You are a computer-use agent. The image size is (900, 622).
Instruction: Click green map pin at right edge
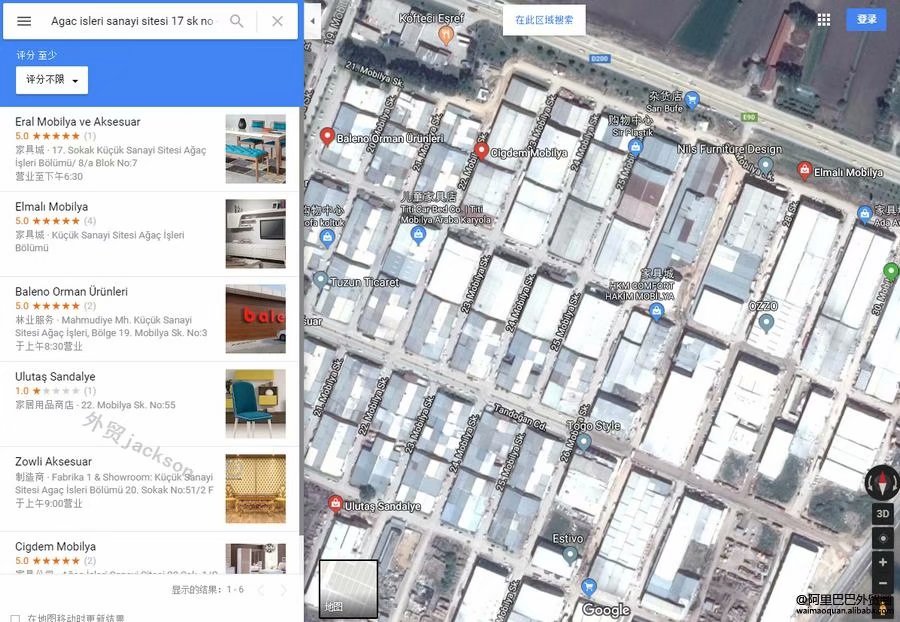point(891,271)
